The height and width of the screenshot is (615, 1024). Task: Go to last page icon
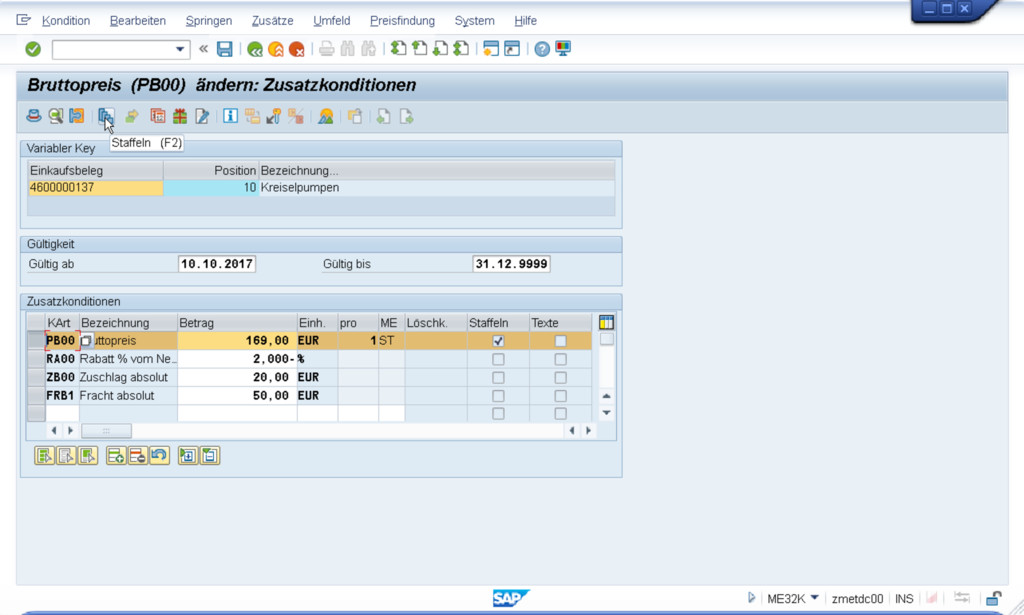point(461,48)
